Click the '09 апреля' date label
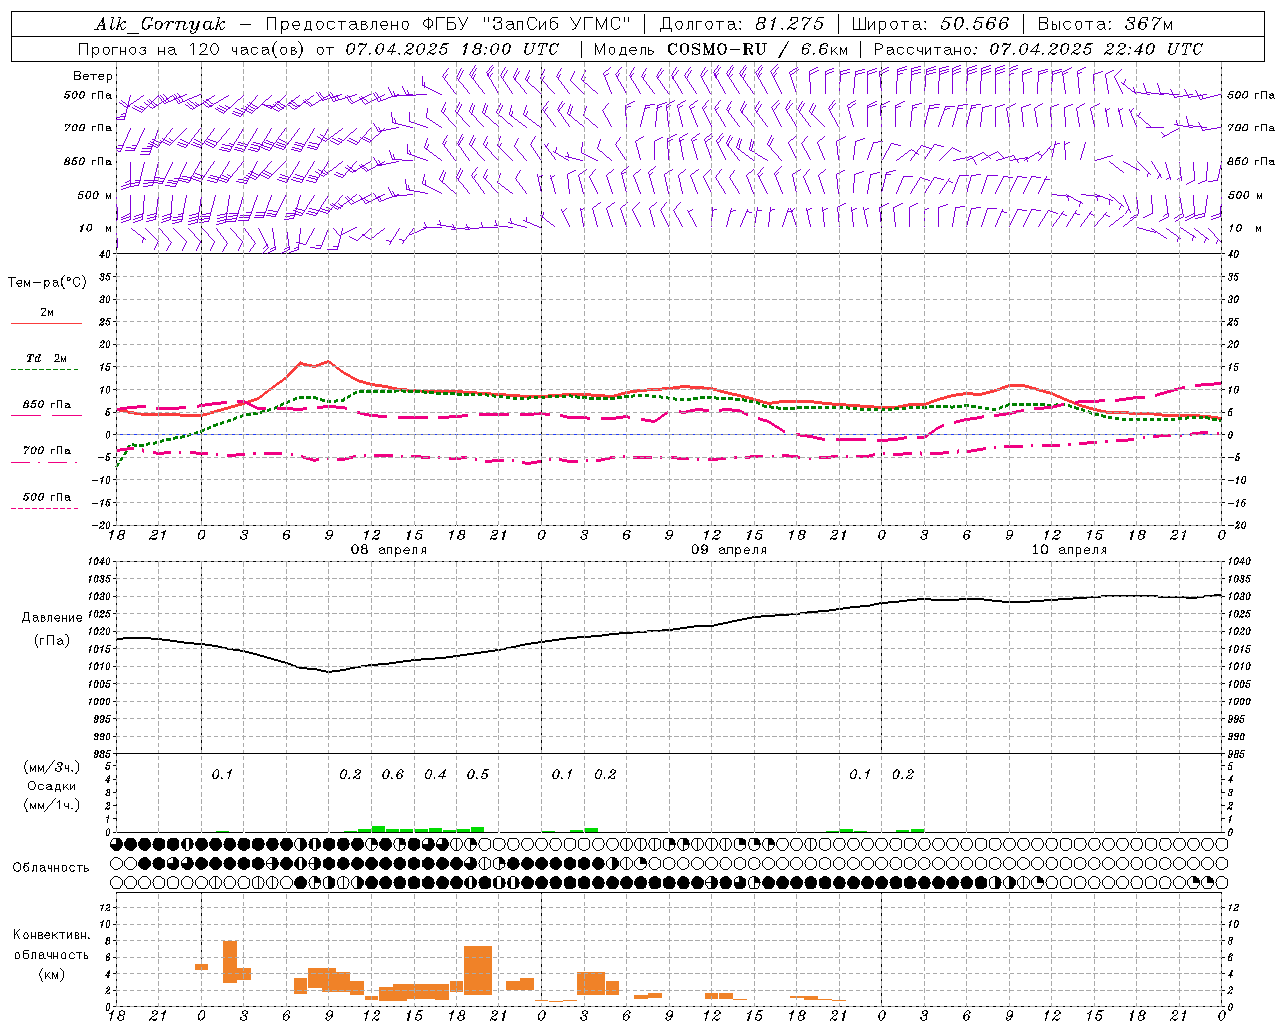This screenshot has height=1024, width=1280. pyautogui.click(x=729, y=550)
